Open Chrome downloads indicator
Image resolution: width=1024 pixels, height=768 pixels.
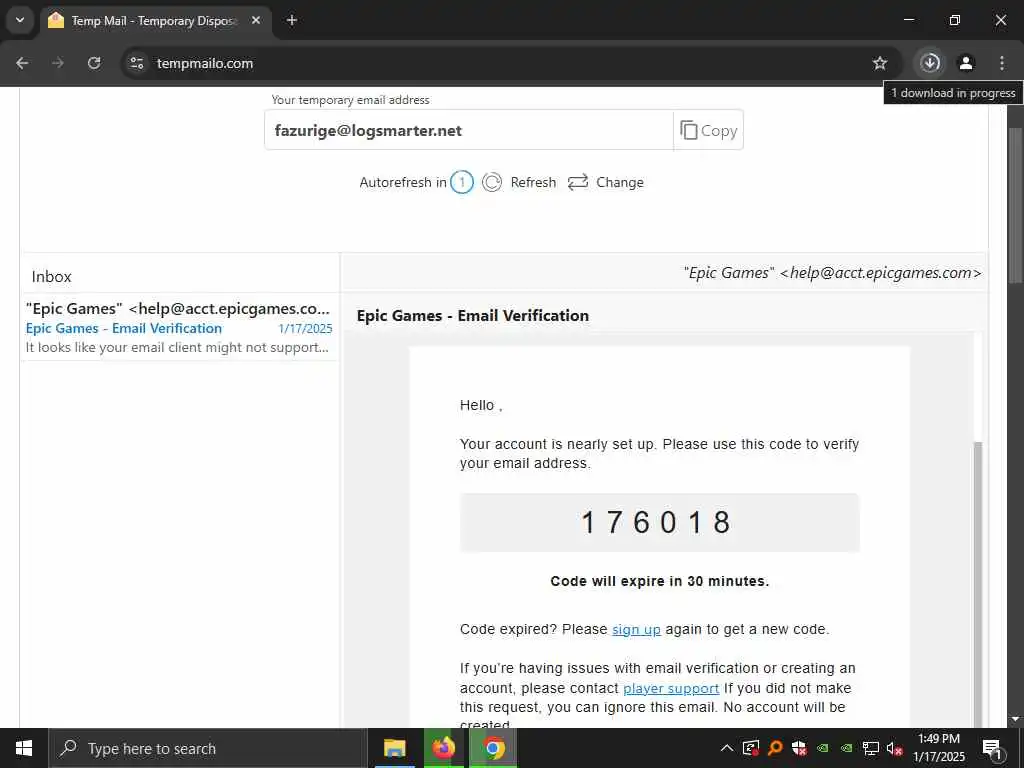point(930,63)
